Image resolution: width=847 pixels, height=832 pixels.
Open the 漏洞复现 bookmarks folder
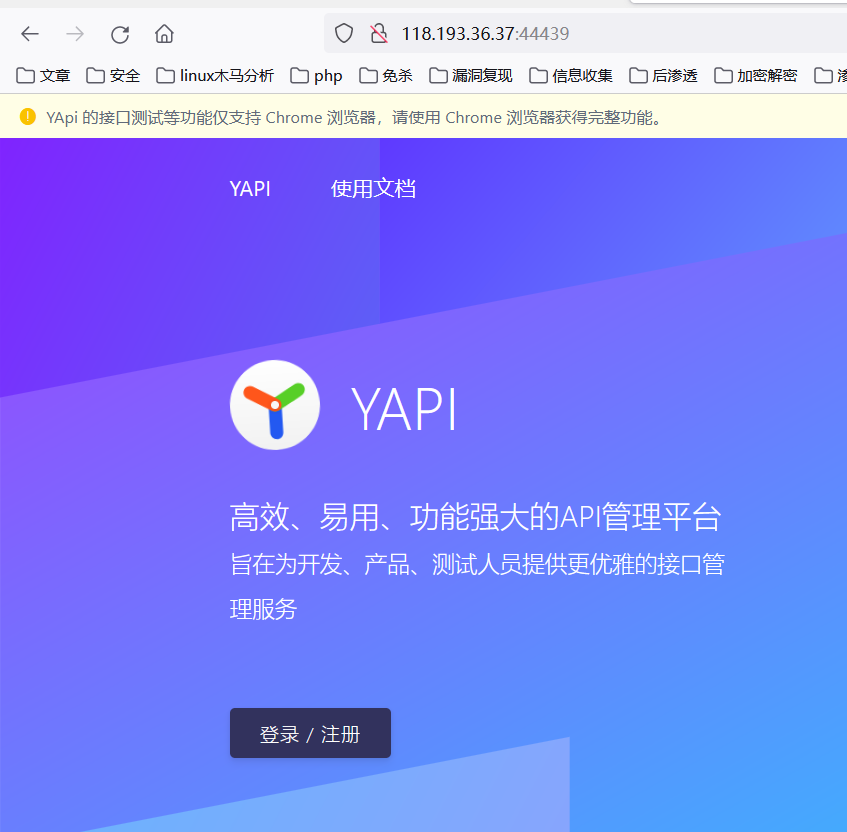(x=470, y=76)
